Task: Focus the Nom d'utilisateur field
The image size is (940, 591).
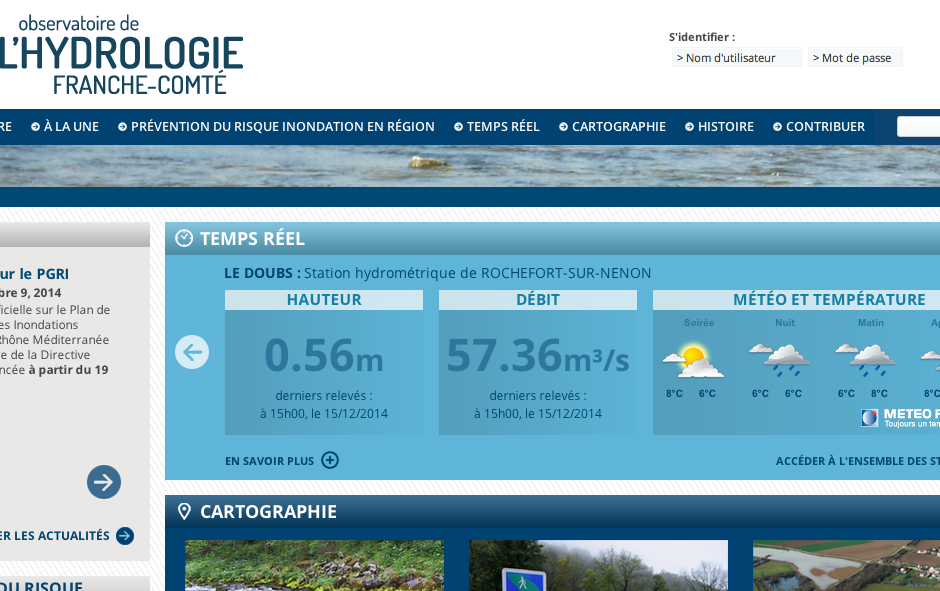Action: pyautogui.click(x=737, y=58)
